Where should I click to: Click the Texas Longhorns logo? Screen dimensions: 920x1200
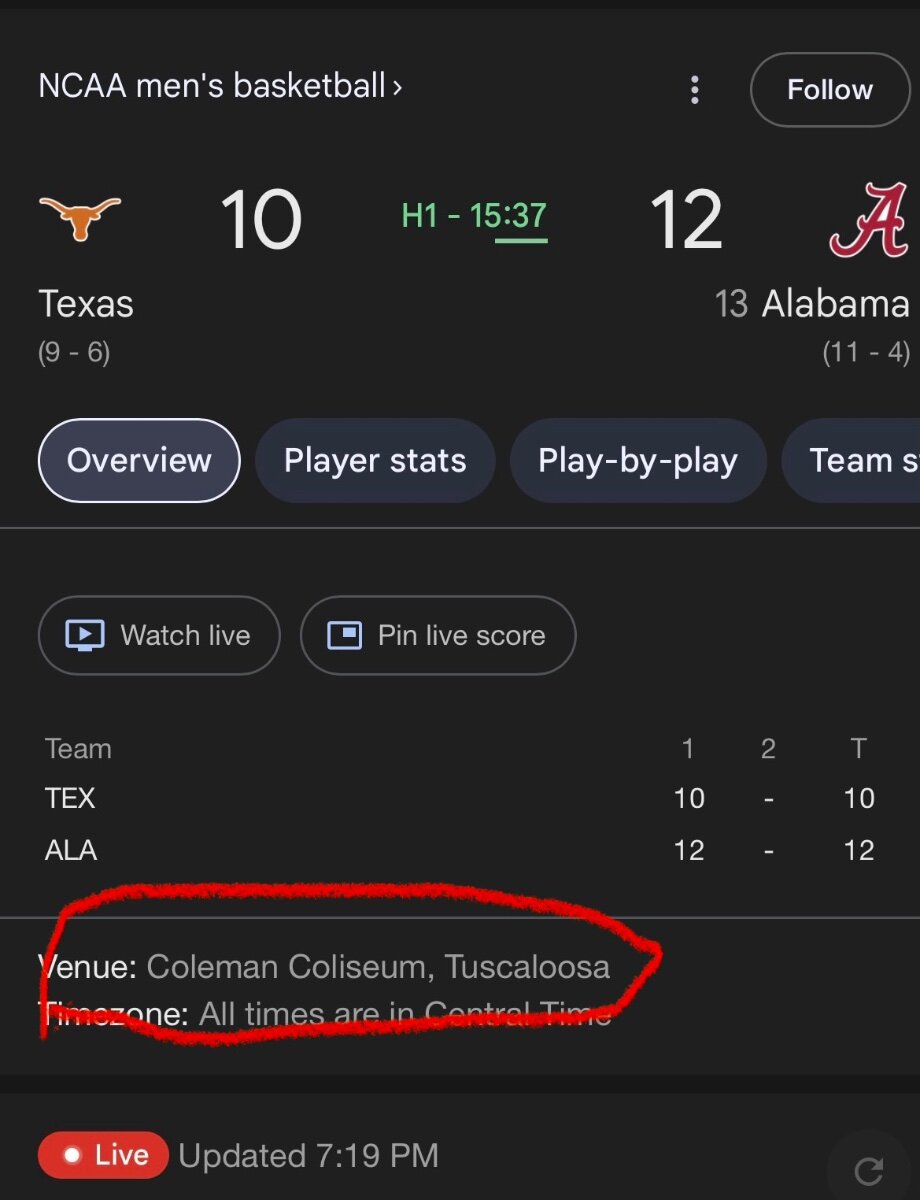tap(79, 217)
